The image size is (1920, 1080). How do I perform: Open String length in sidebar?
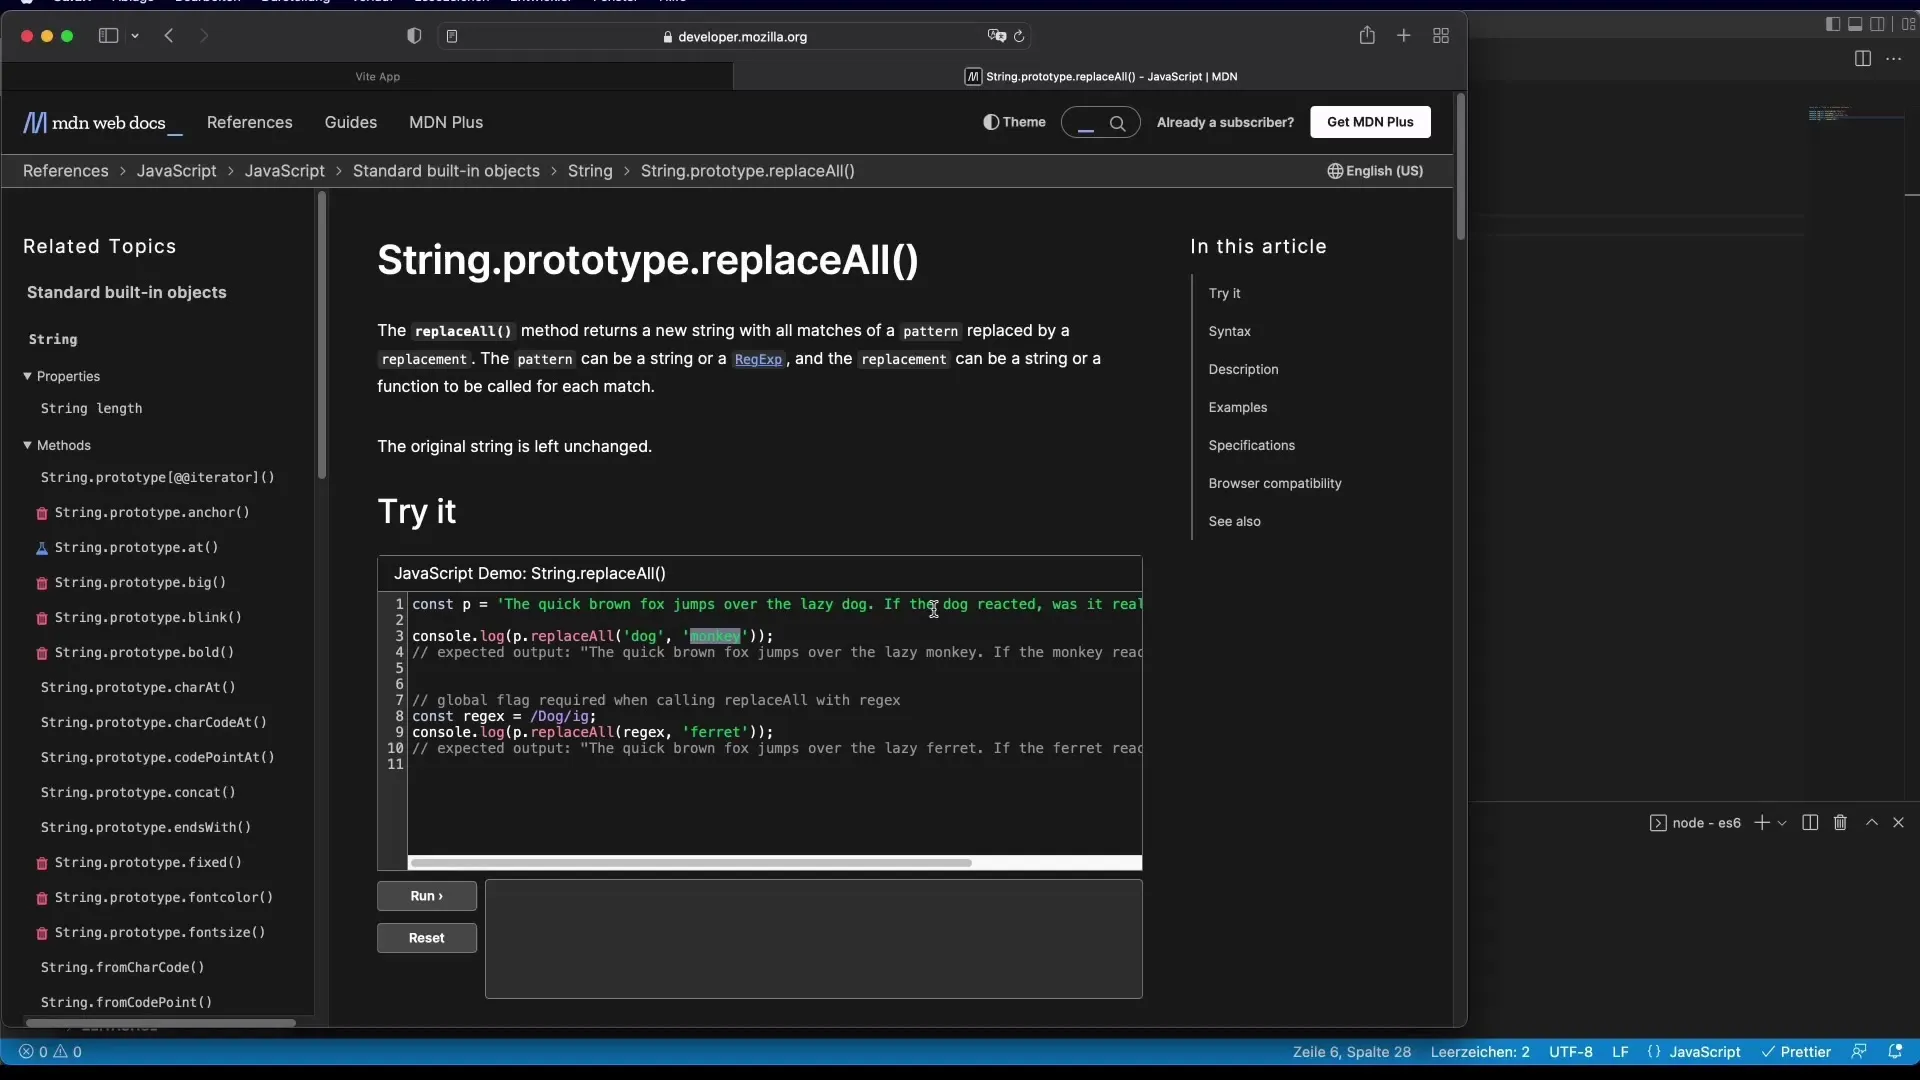point(91,408)
